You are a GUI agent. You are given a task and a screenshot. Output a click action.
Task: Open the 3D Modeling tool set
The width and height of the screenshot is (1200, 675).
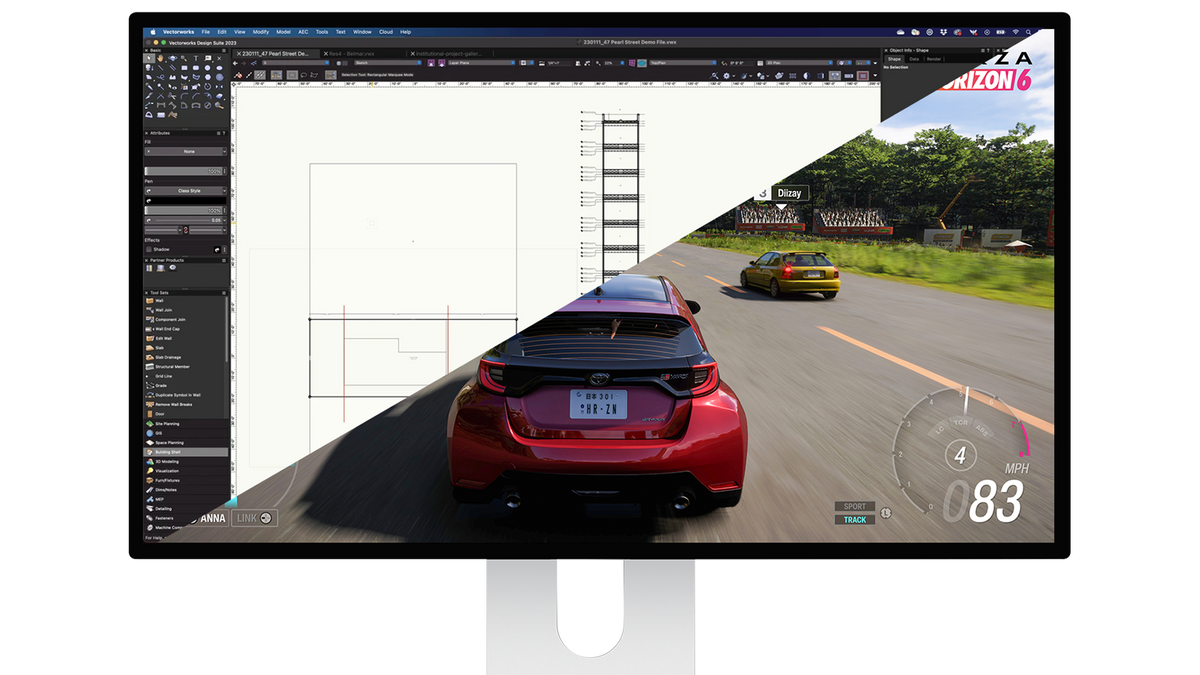(185, 461)
